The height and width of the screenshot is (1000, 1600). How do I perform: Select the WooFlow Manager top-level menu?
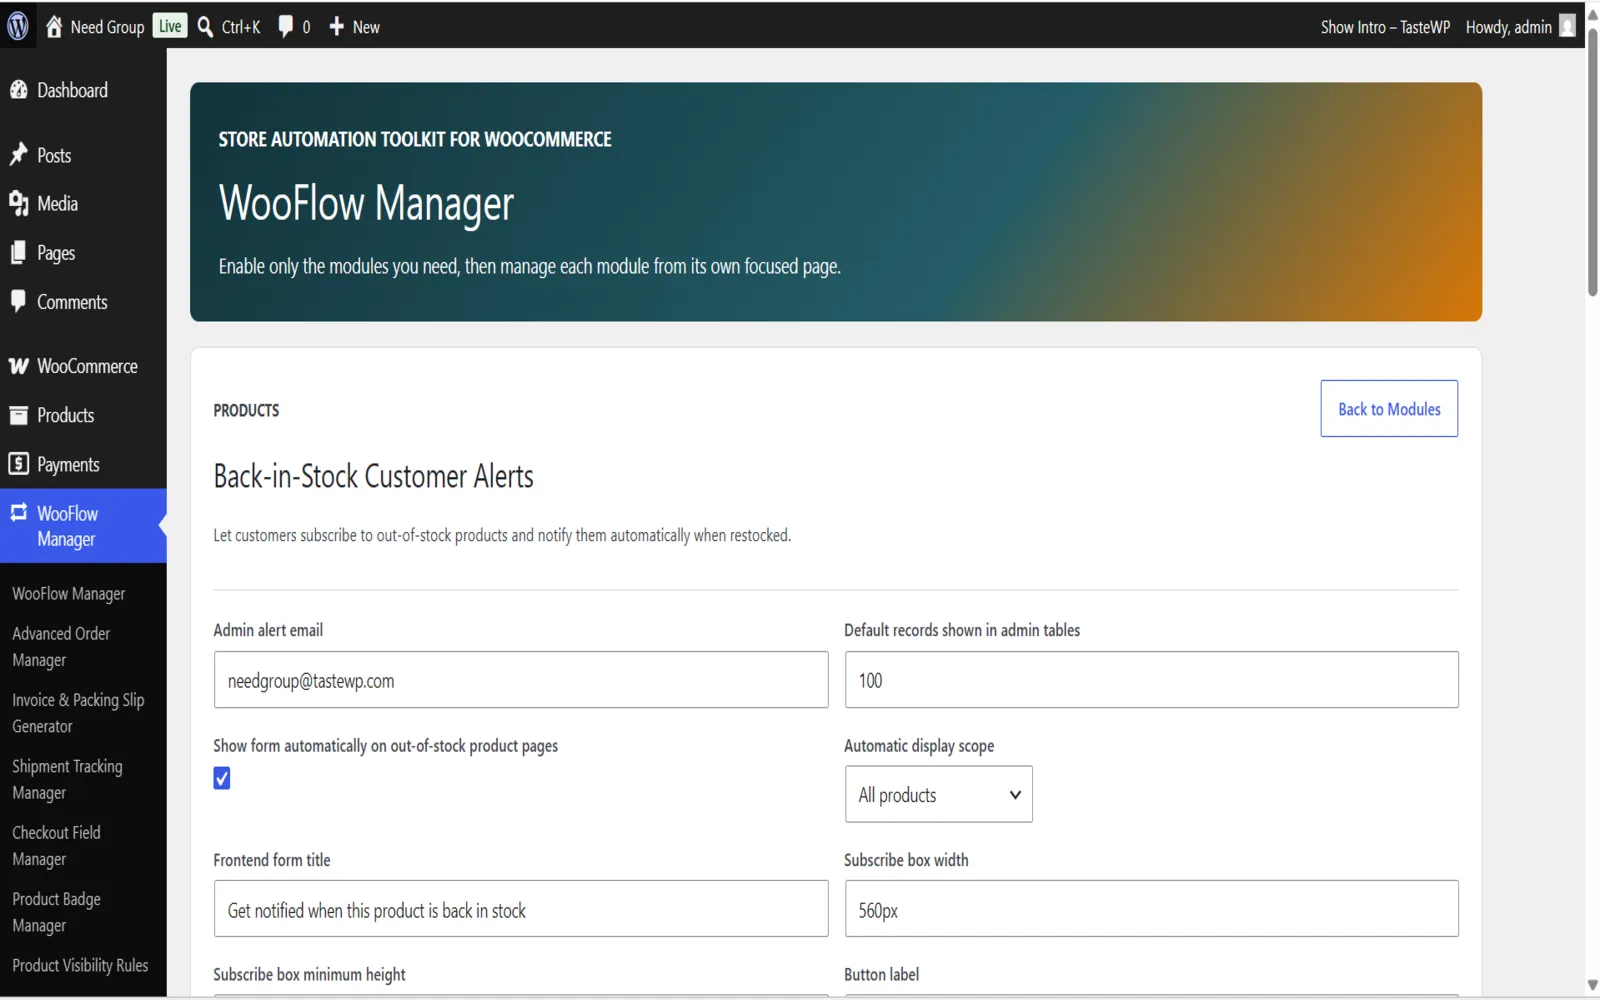[x=83, y=526]
